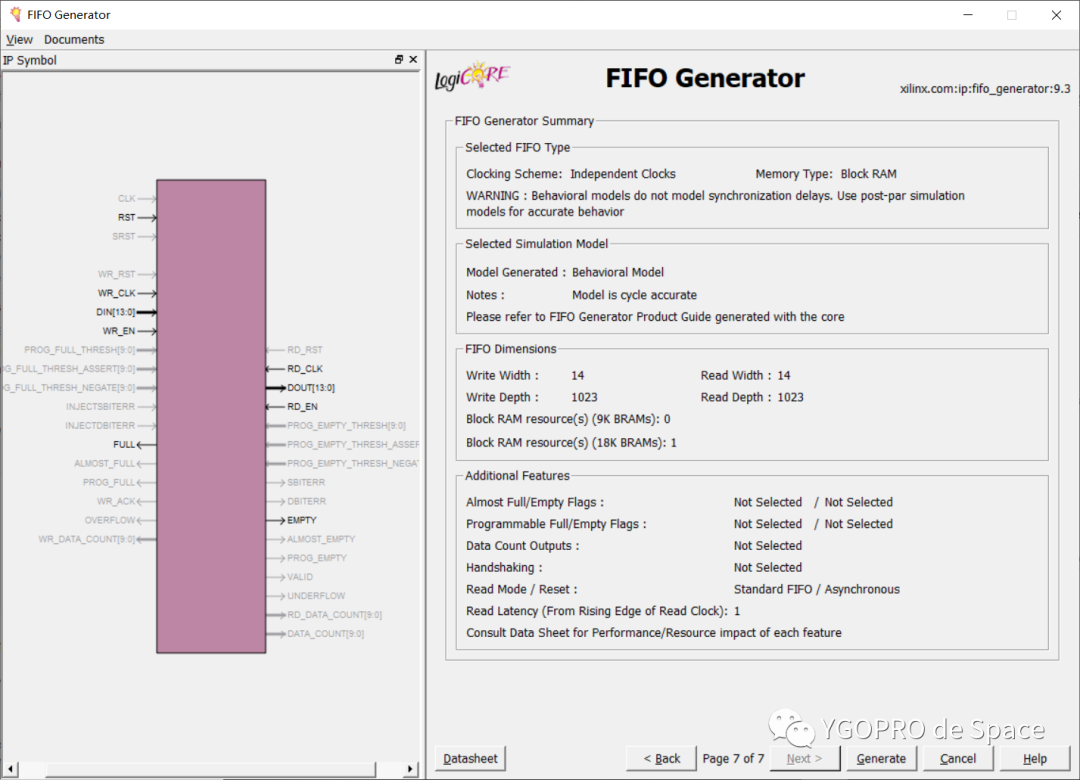This screenshot has width=1080, height=780.
Task: Select the RD_EN port label
Action: (302, 407)
